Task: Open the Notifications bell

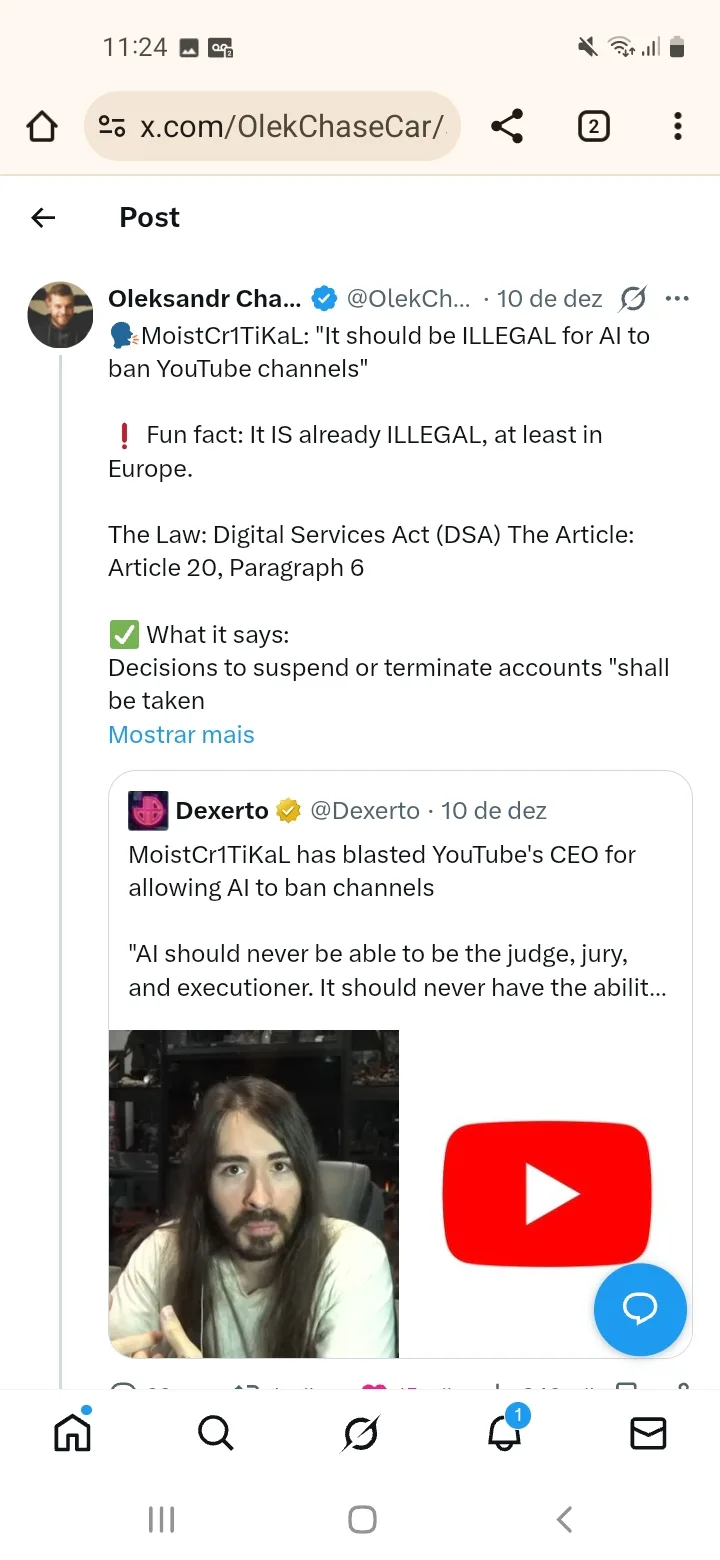Action: click(x=505, y=1434)
